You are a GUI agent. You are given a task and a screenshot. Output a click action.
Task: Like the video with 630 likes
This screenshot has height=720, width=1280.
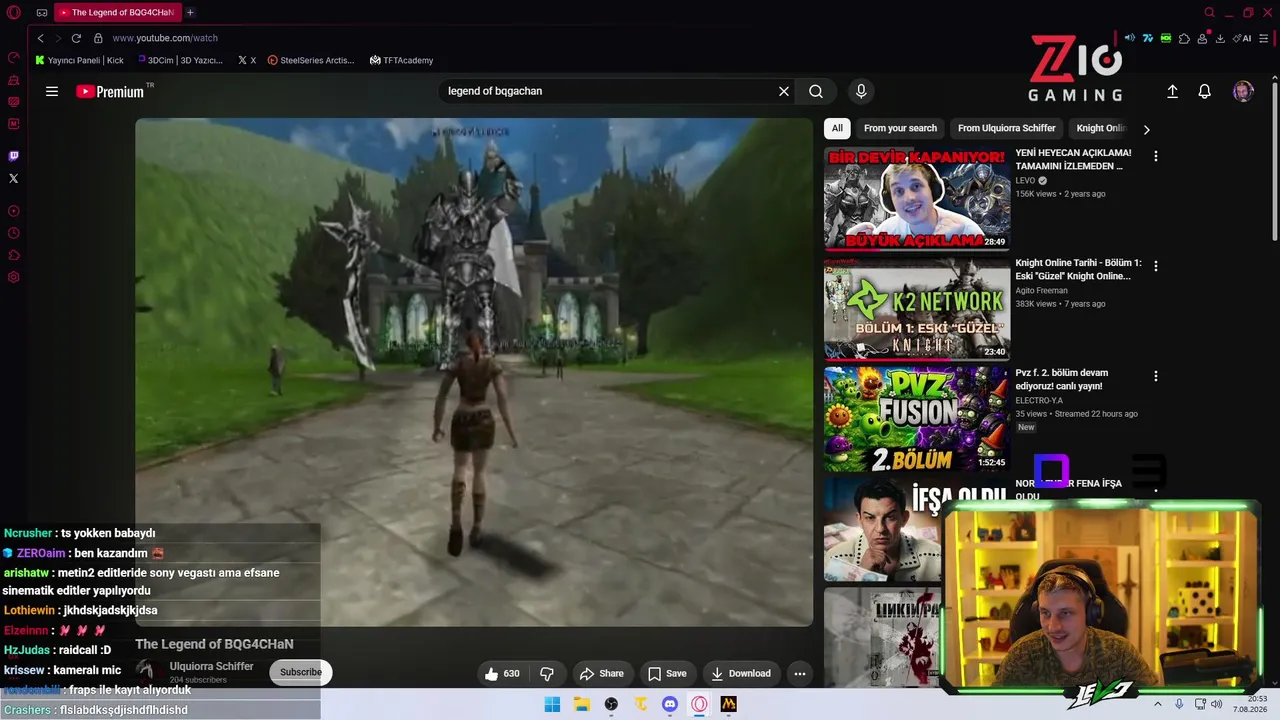(x=502, y=674)
